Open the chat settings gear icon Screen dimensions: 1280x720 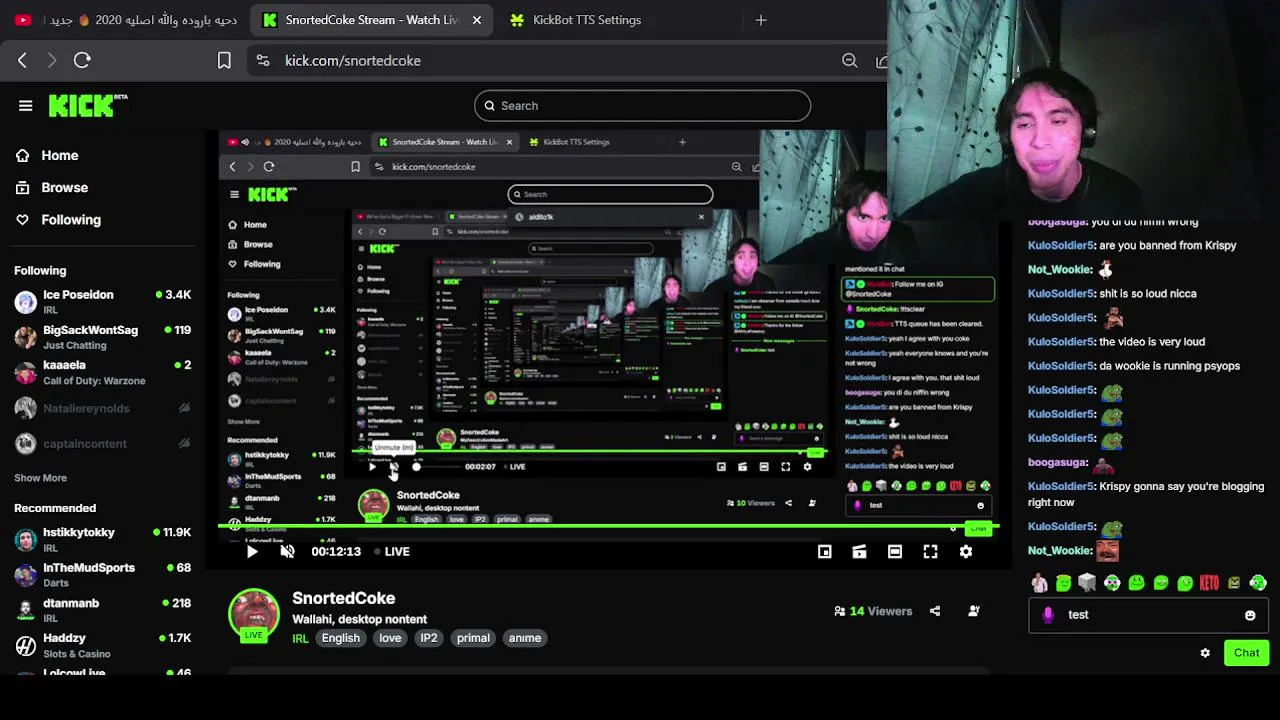coord(1205,653)
